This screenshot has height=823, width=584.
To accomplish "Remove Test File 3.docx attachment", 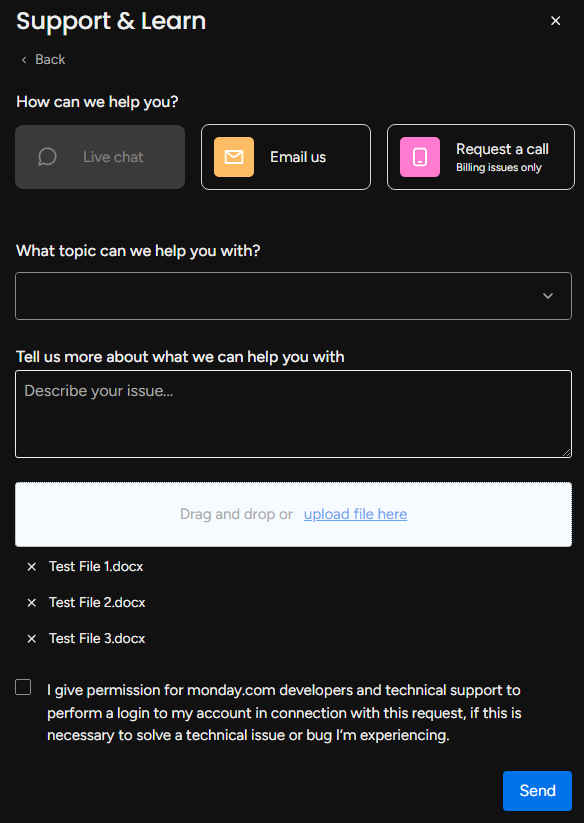I will [31, 639].
